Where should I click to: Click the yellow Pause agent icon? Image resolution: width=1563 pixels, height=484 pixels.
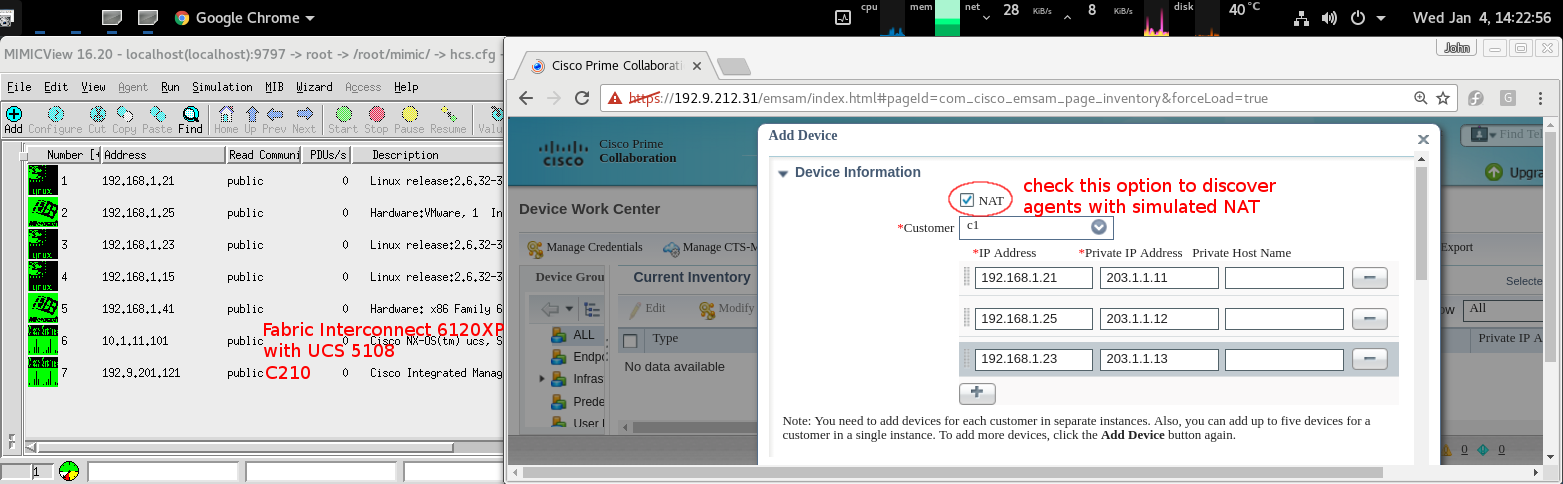[409, 120]
